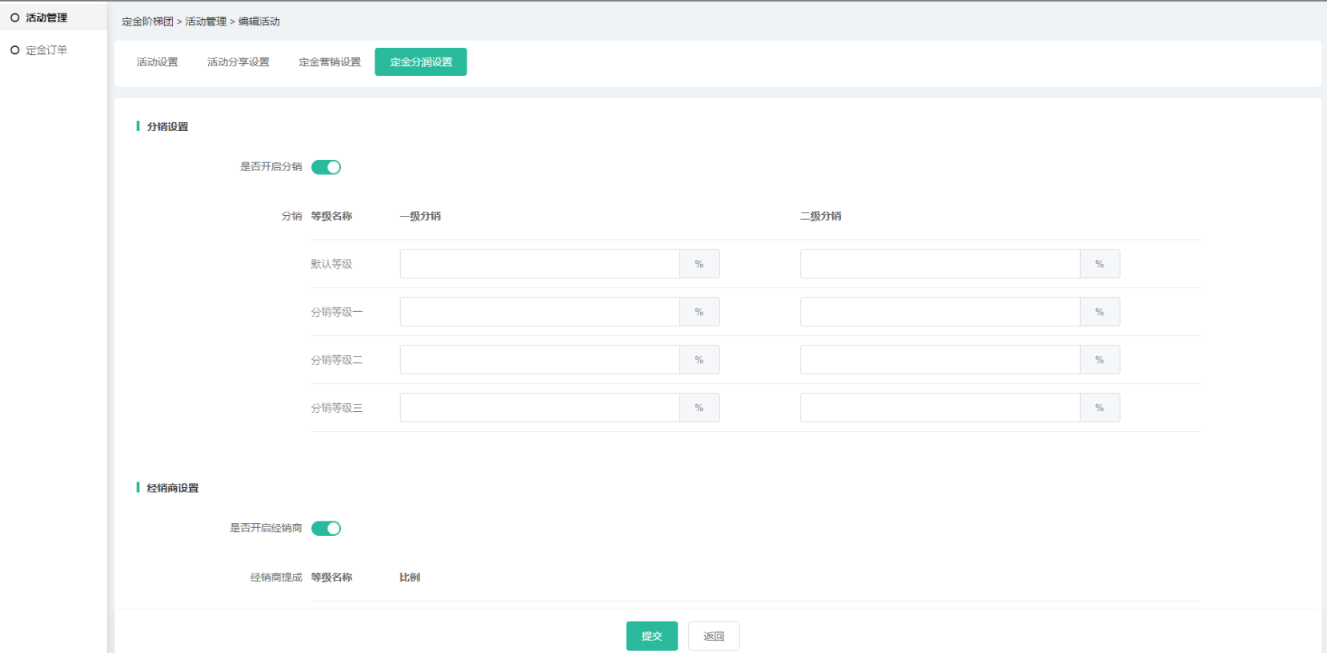
Task: Toggle the 是否开启分销 switch
Action: [326, 167]
